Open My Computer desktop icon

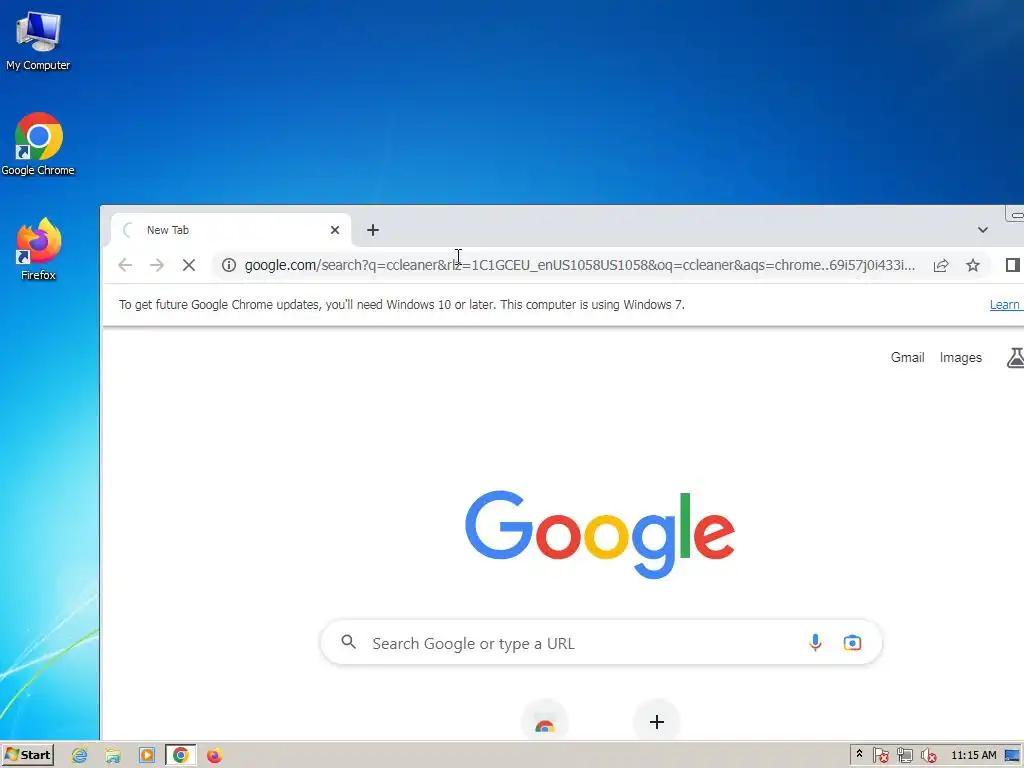coord(38,41)
